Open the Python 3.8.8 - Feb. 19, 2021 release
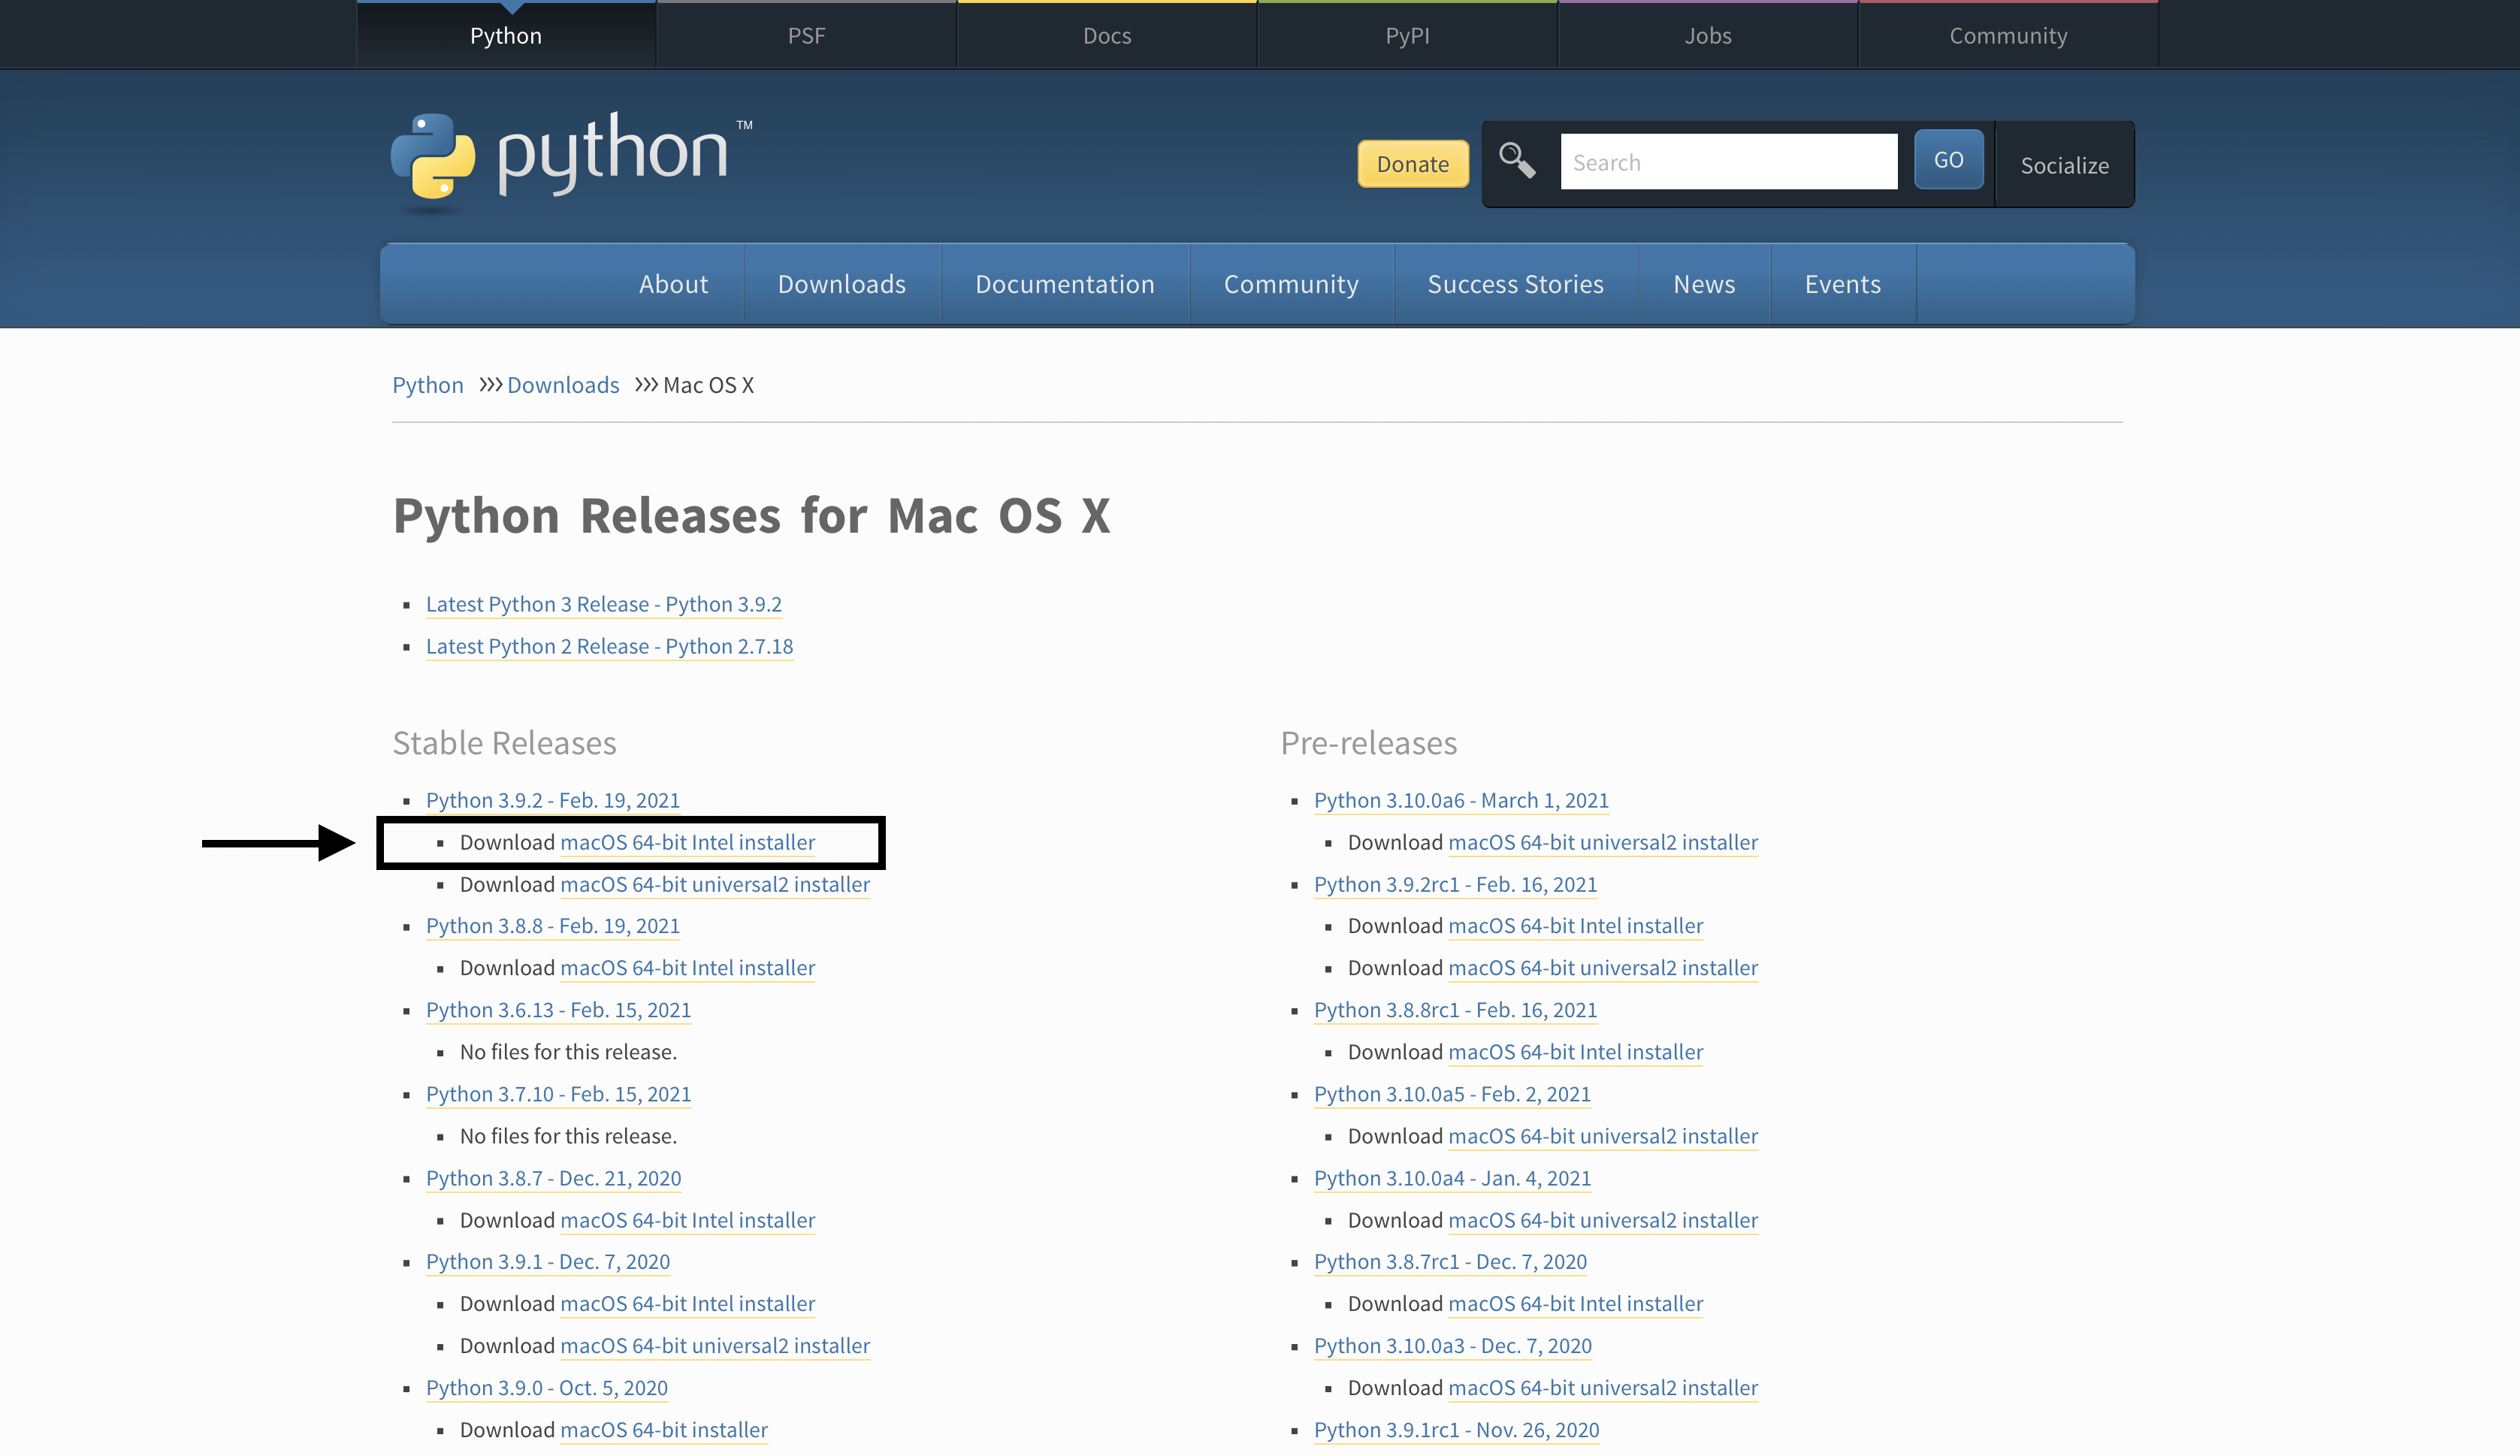The width and height of the screenshot is (2520, 1456). [552, 926]
